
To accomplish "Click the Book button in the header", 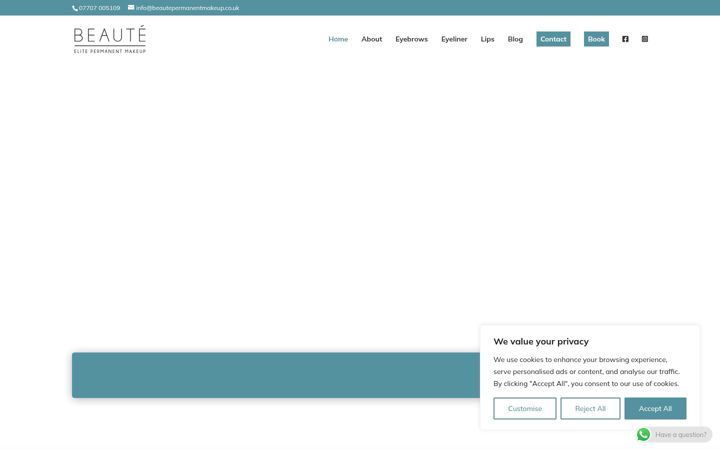I will point(596,39).
